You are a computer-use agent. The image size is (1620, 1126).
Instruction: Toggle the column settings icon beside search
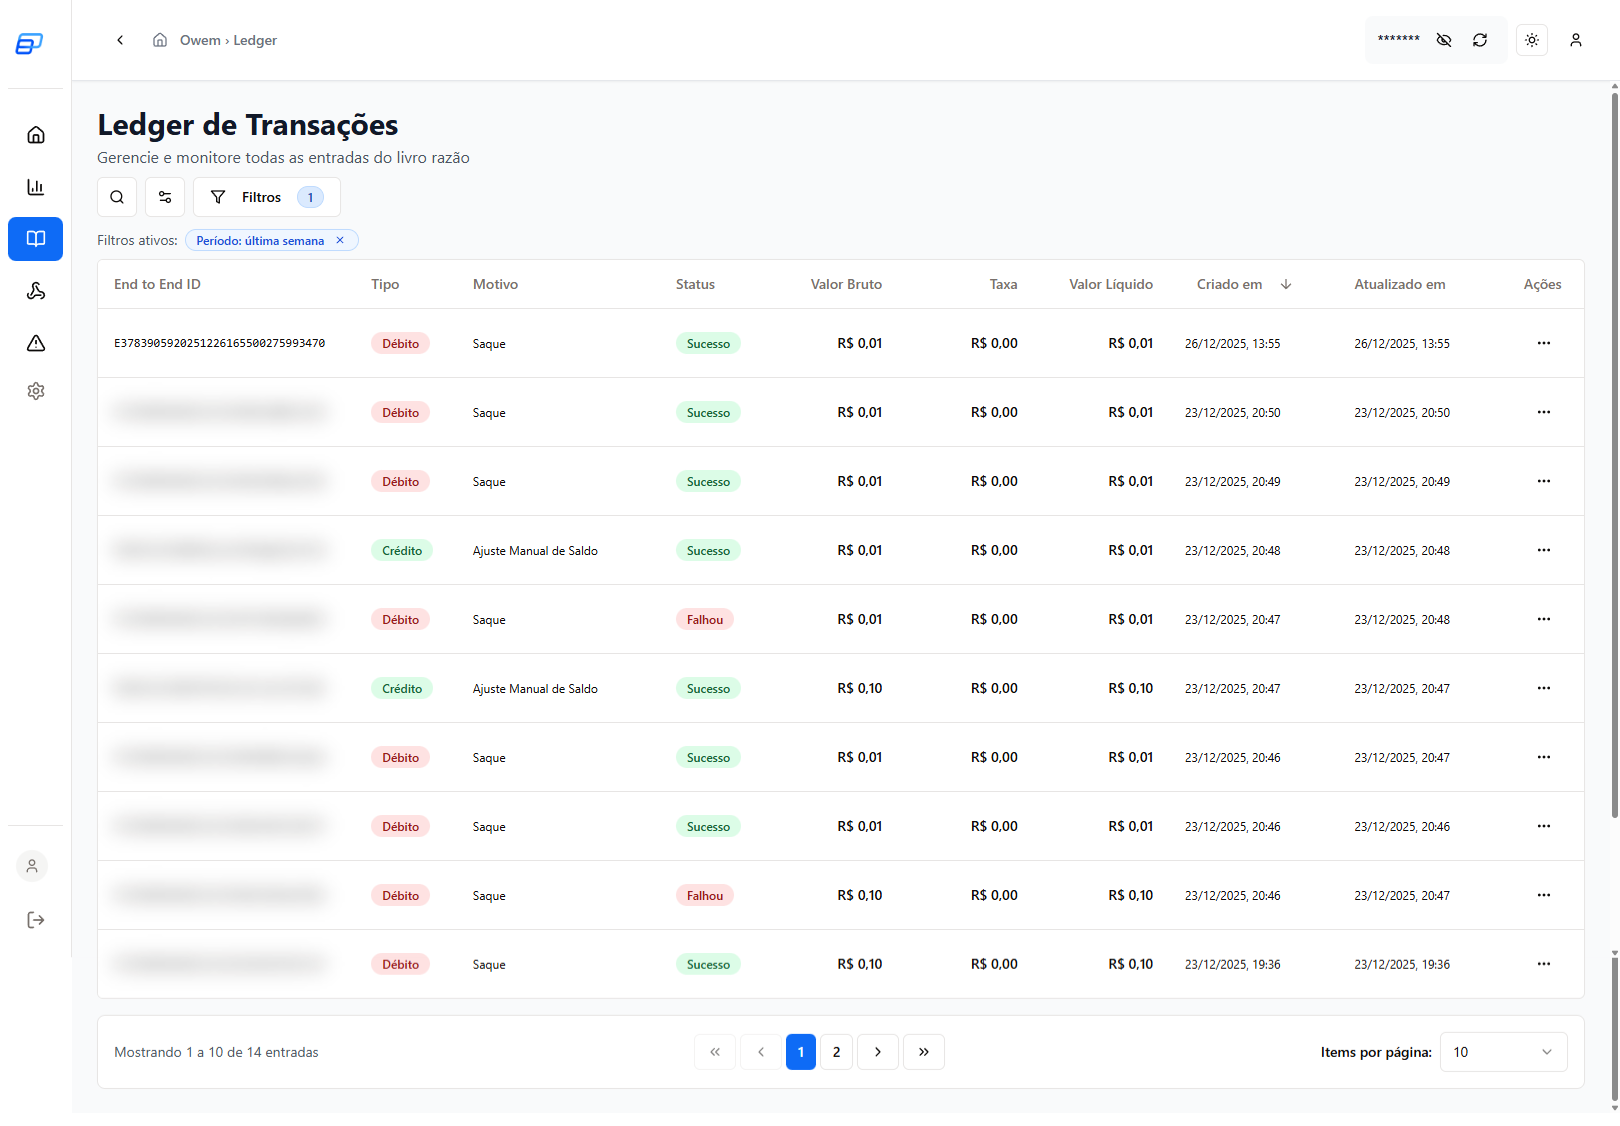pos(165,197)
